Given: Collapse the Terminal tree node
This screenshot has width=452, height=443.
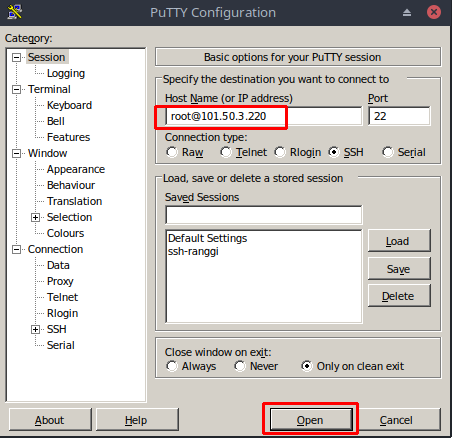Looking at the screenshot, I should pyautogui.click(x=16, y=89).
